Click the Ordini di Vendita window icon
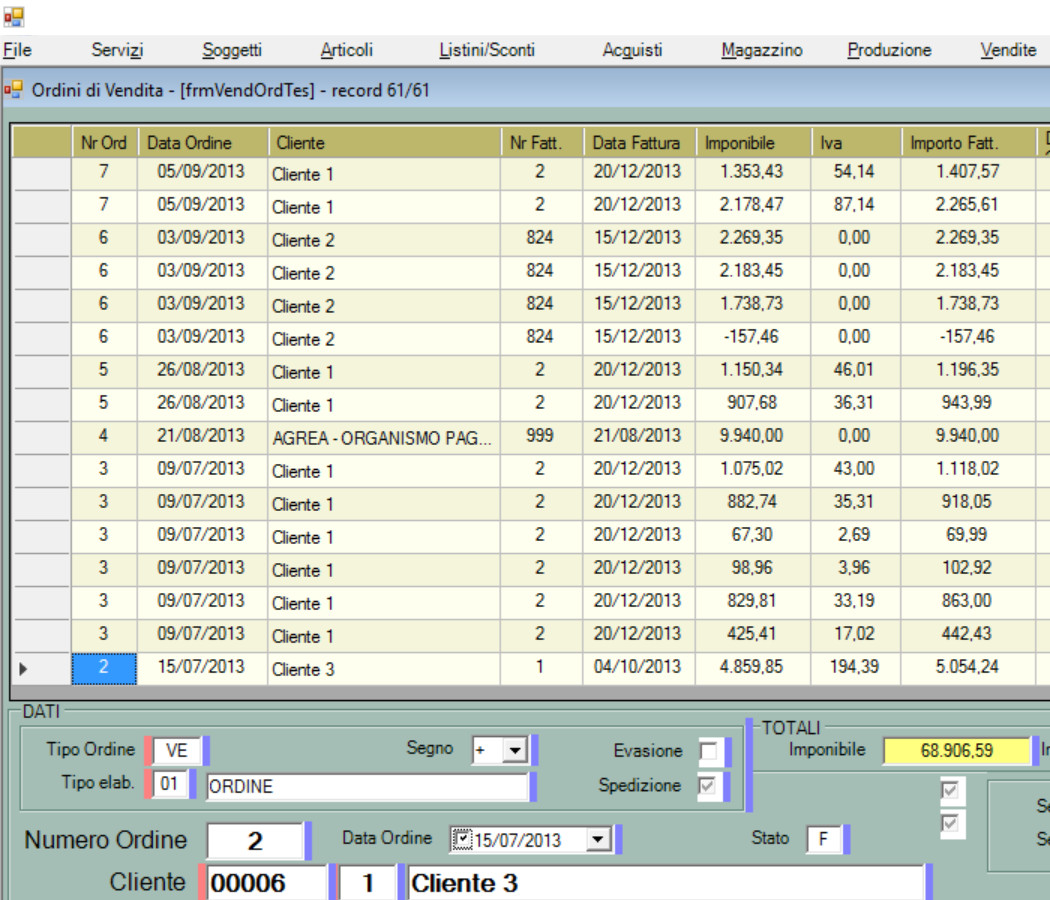This screenshot has width=1050, height=900. pos(13,90)
